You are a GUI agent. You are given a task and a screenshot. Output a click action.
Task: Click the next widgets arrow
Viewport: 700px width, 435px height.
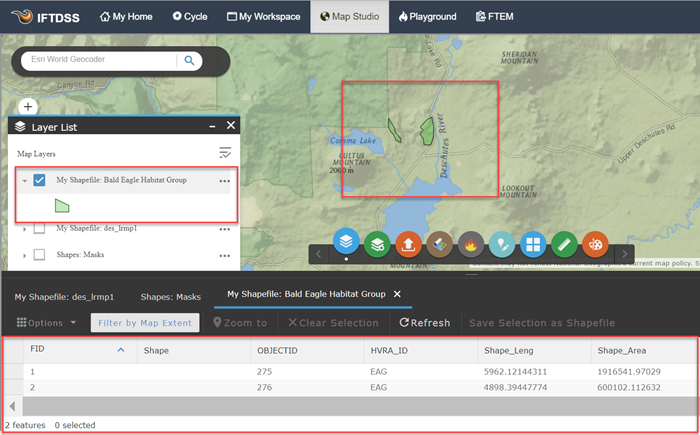pyautogui.click(x=625, y=254)
